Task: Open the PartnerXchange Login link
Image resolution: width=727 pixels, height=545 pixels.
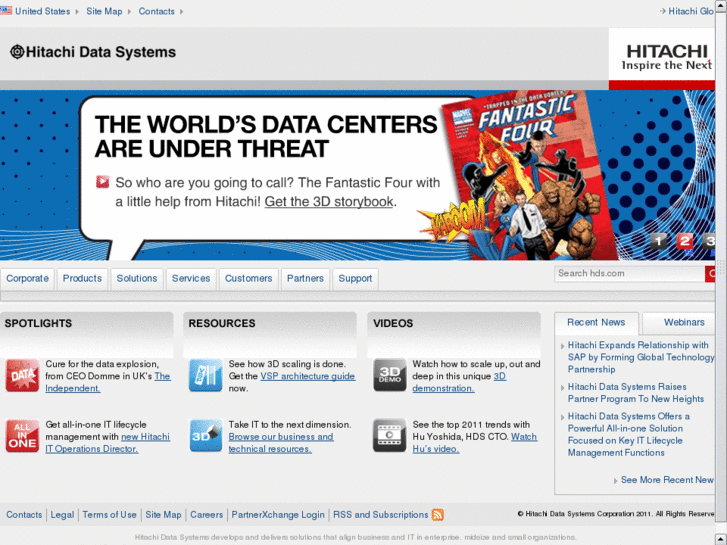Action: tap(278, 515)
